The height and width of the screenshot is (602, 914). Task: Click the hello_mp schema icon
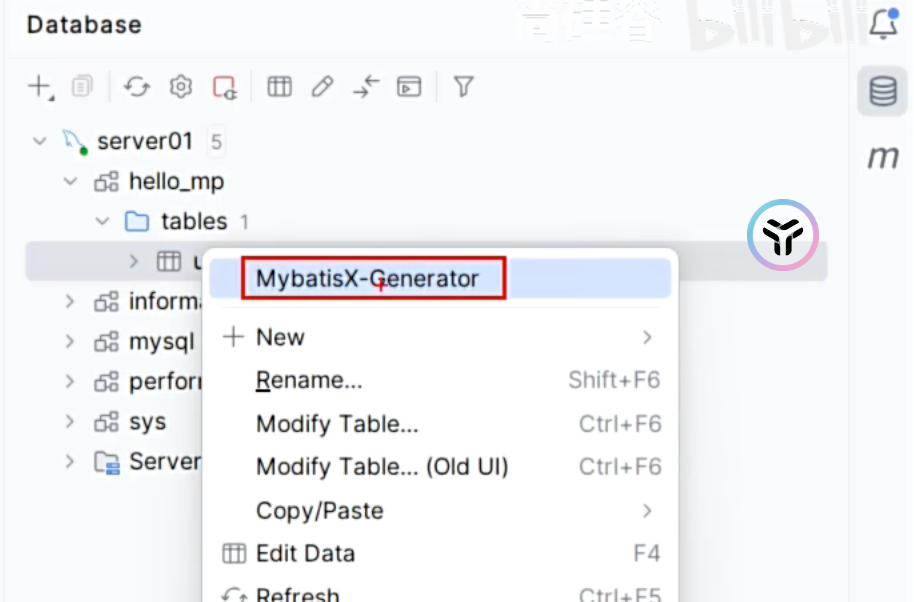coord(107,182)
